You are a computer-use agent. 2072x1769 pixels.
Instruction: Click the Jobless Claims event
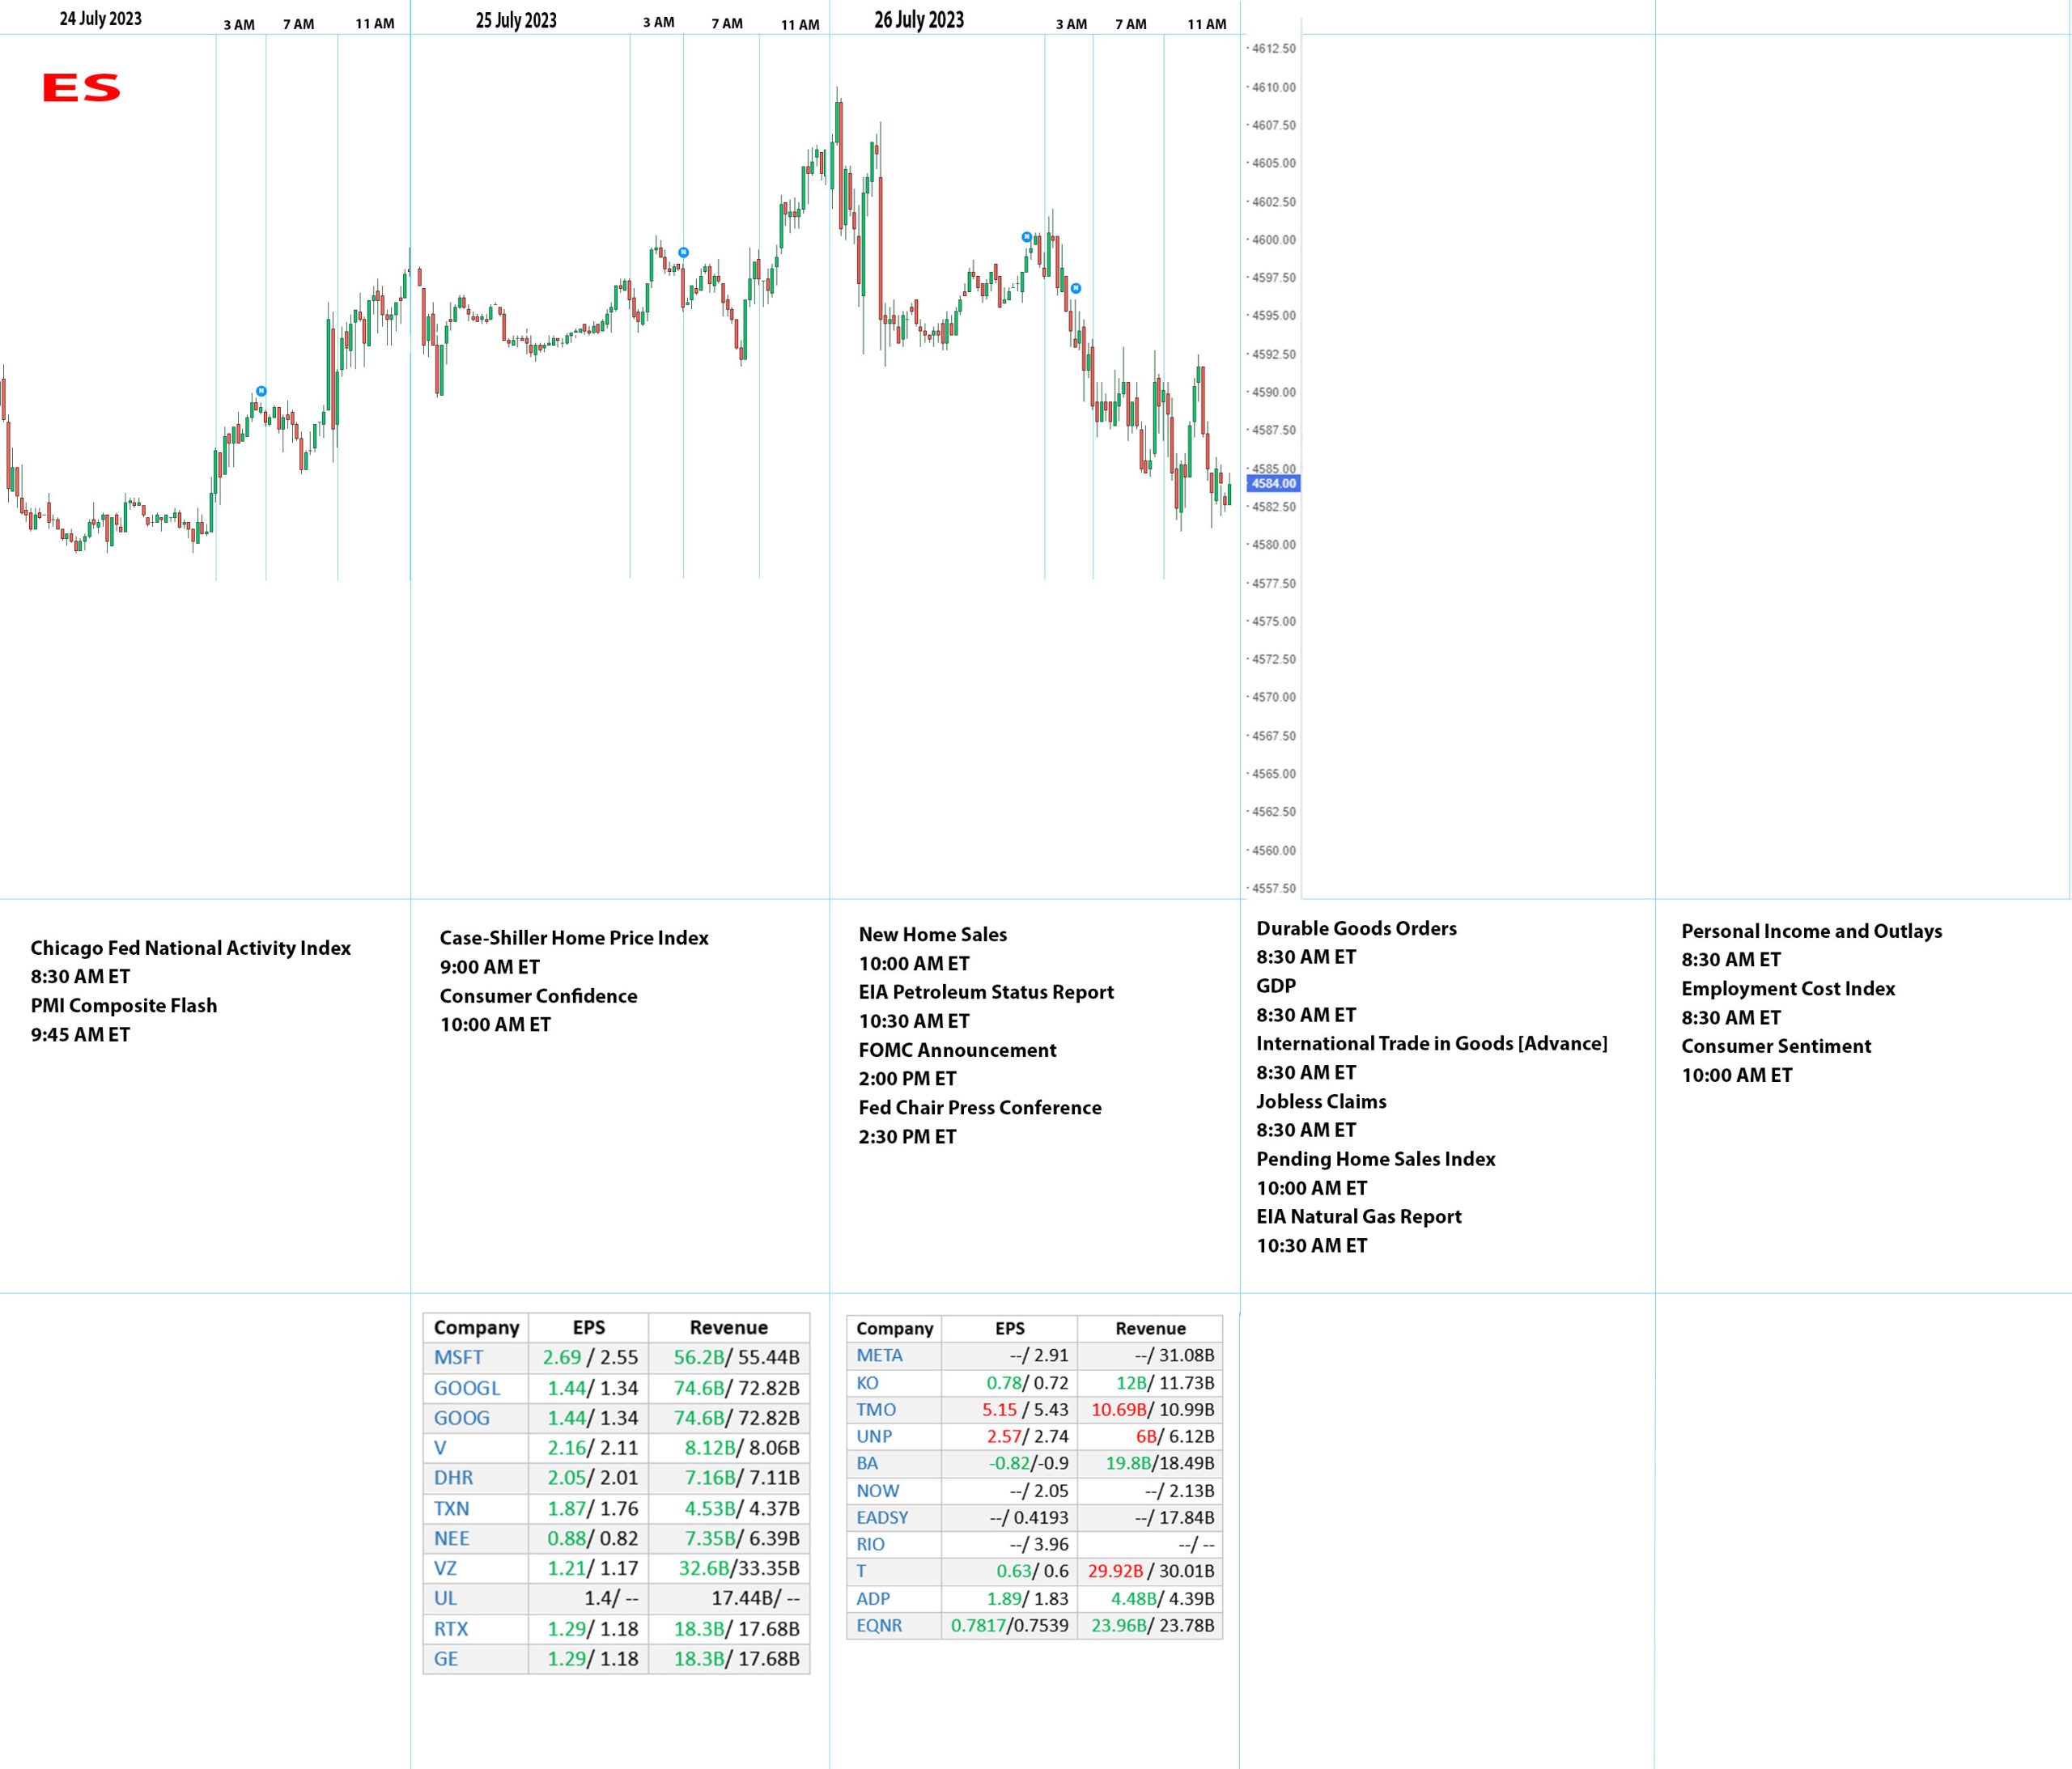[x=1321, y=1101]
